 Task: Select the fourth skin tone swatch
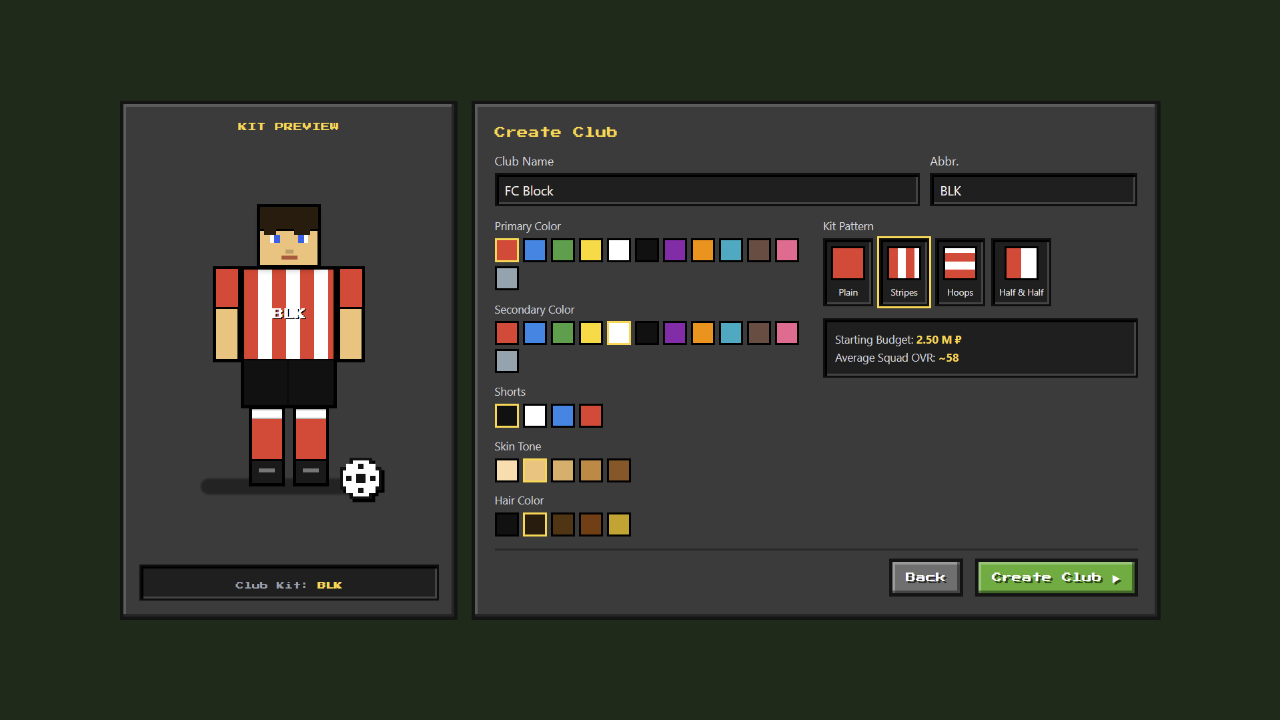pos(591,470)
